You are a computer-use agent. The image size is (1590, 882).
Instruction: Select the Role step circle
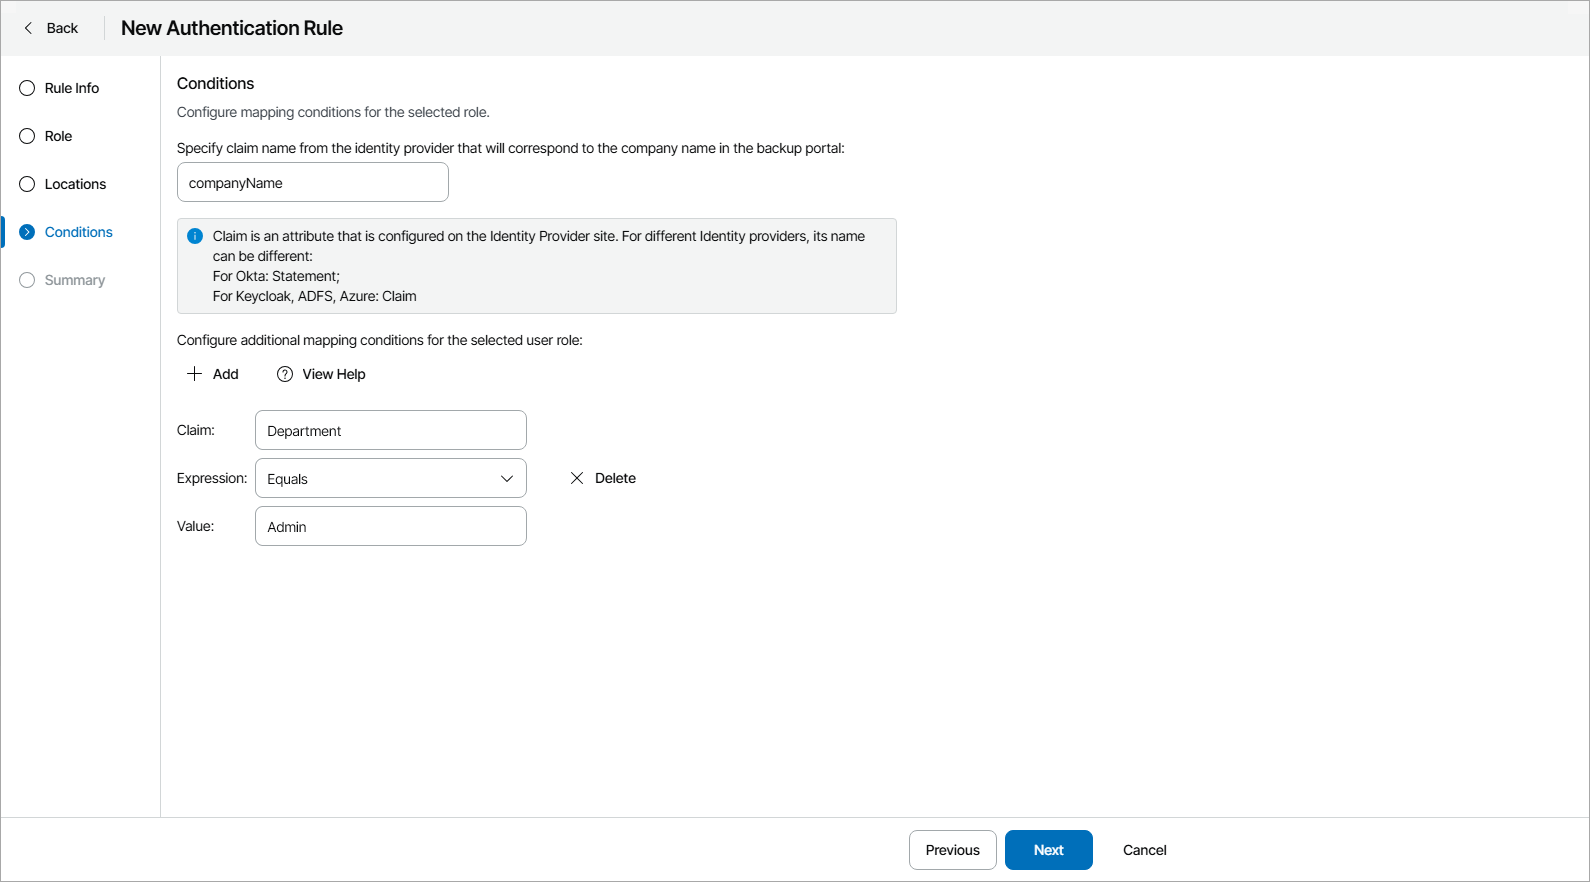[x=27, y=136]
